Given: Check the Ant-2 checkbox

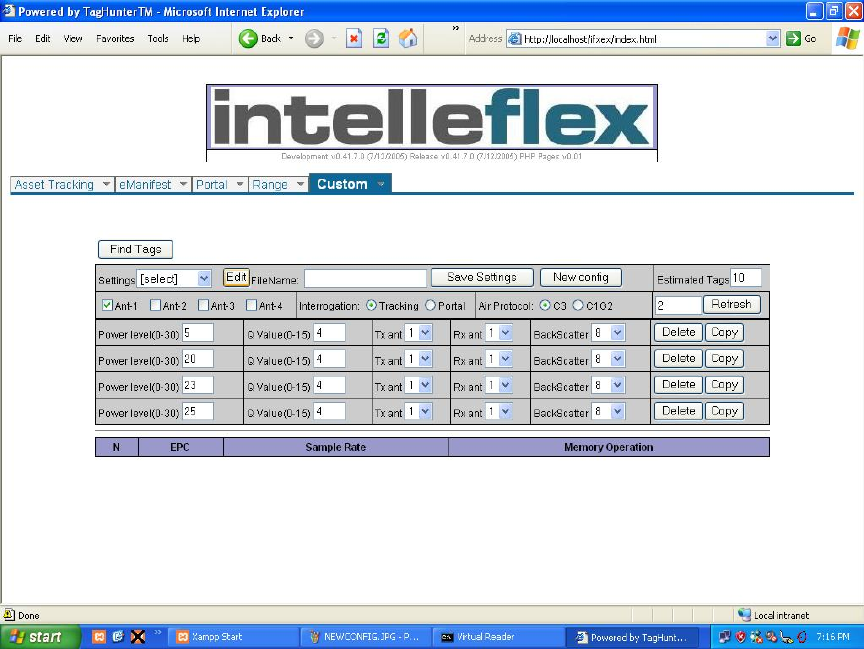Looking at the screenshot, I should [155, 305].
